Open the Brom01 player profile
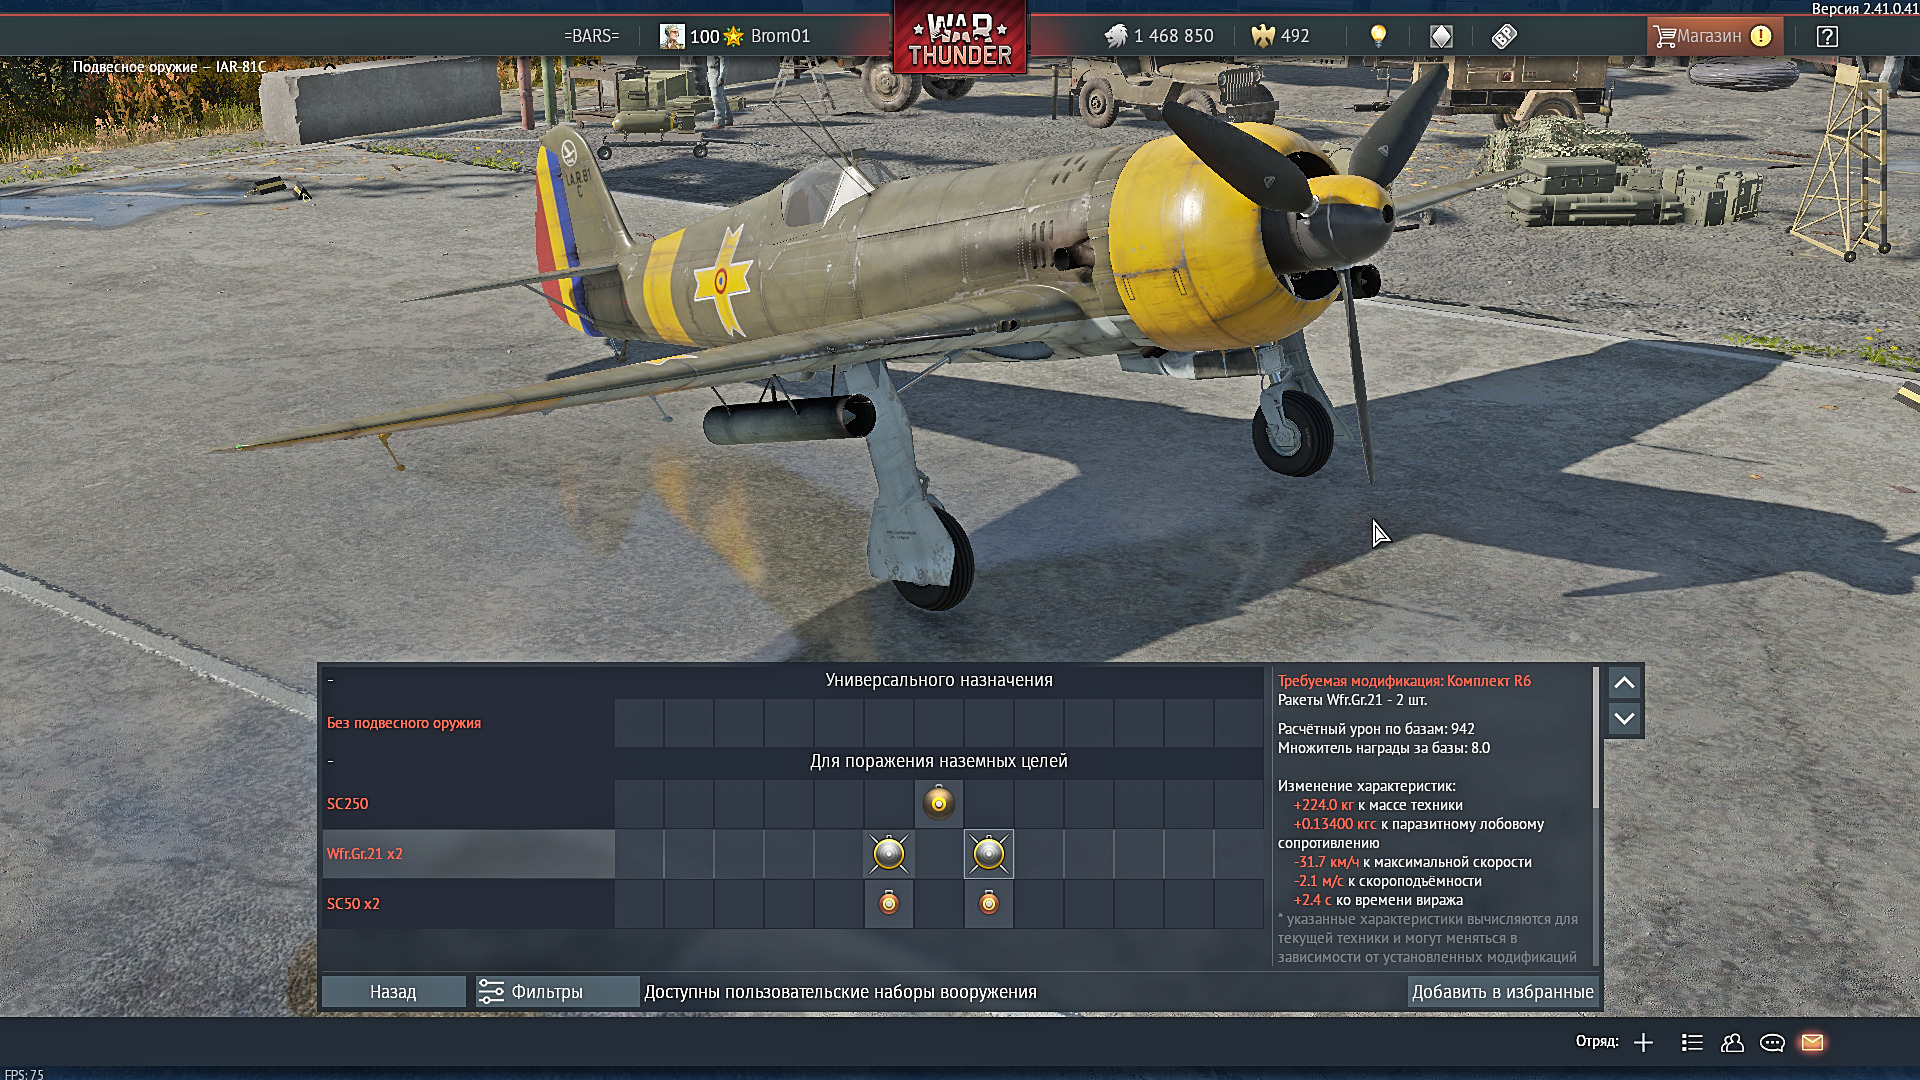This screenshot has width=1920, height=1080. click(x=780, y=36)
